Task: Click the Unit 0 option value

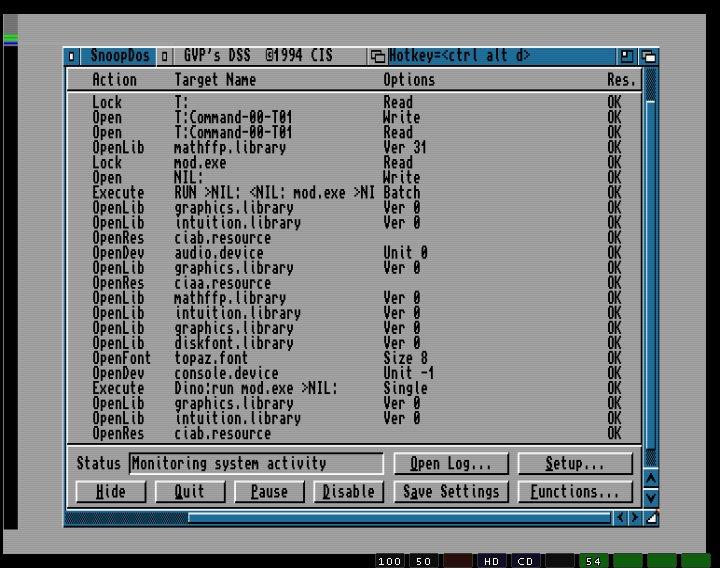Action: pos(405,253)
